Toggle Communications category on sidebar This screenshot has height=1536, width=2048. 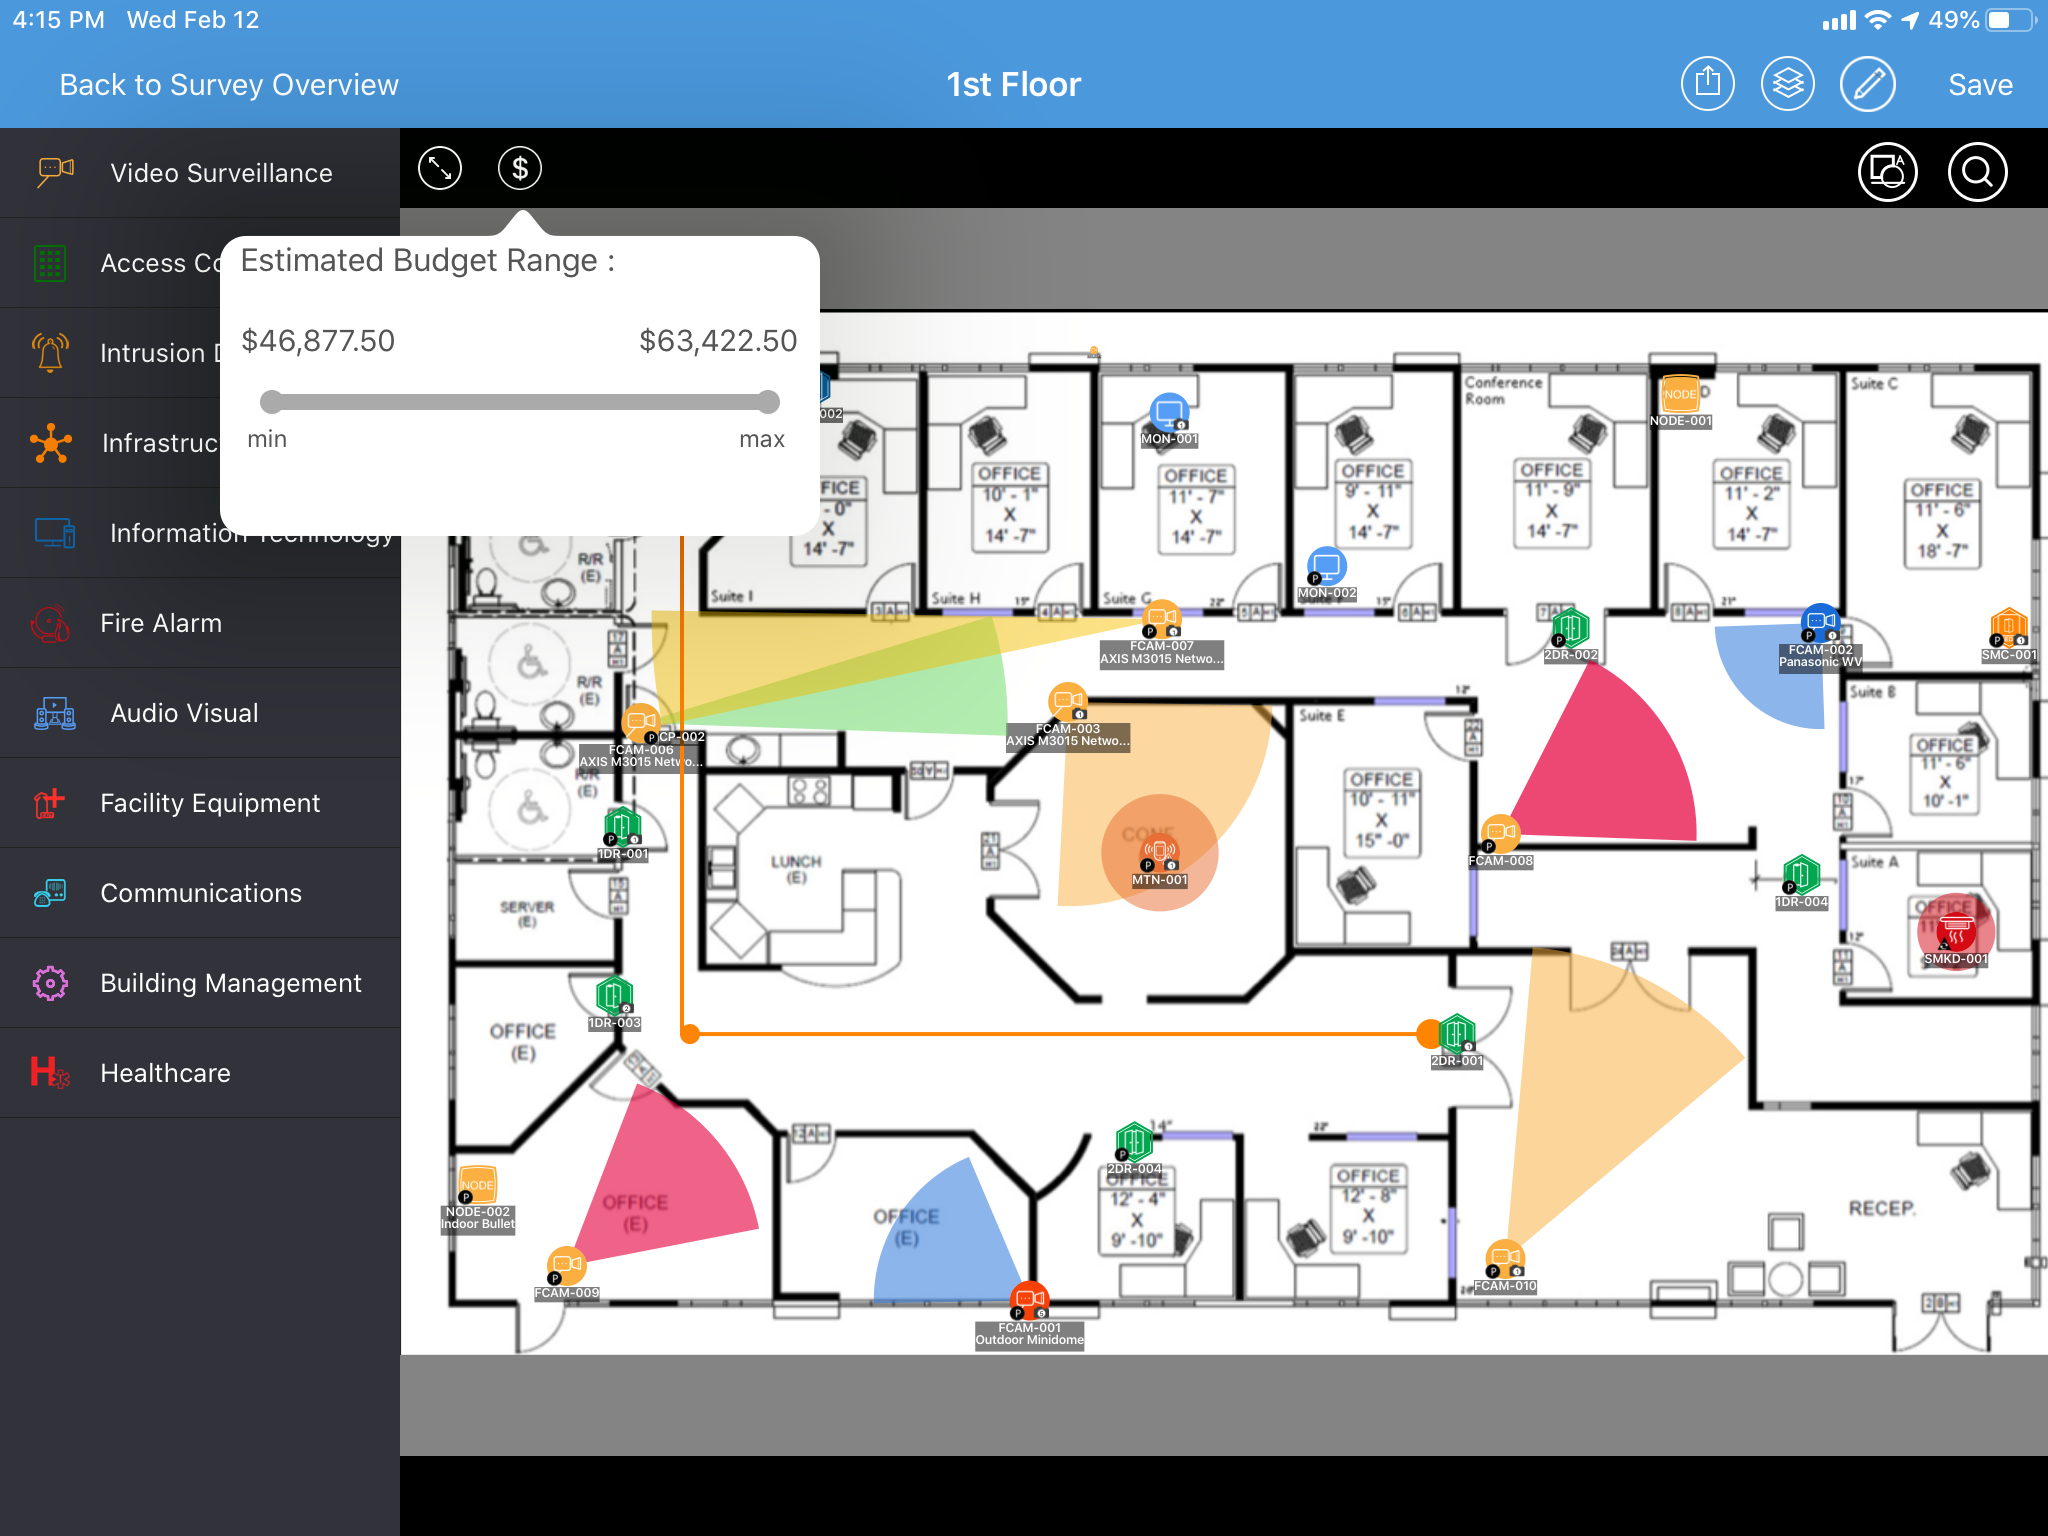coord(200,894)
